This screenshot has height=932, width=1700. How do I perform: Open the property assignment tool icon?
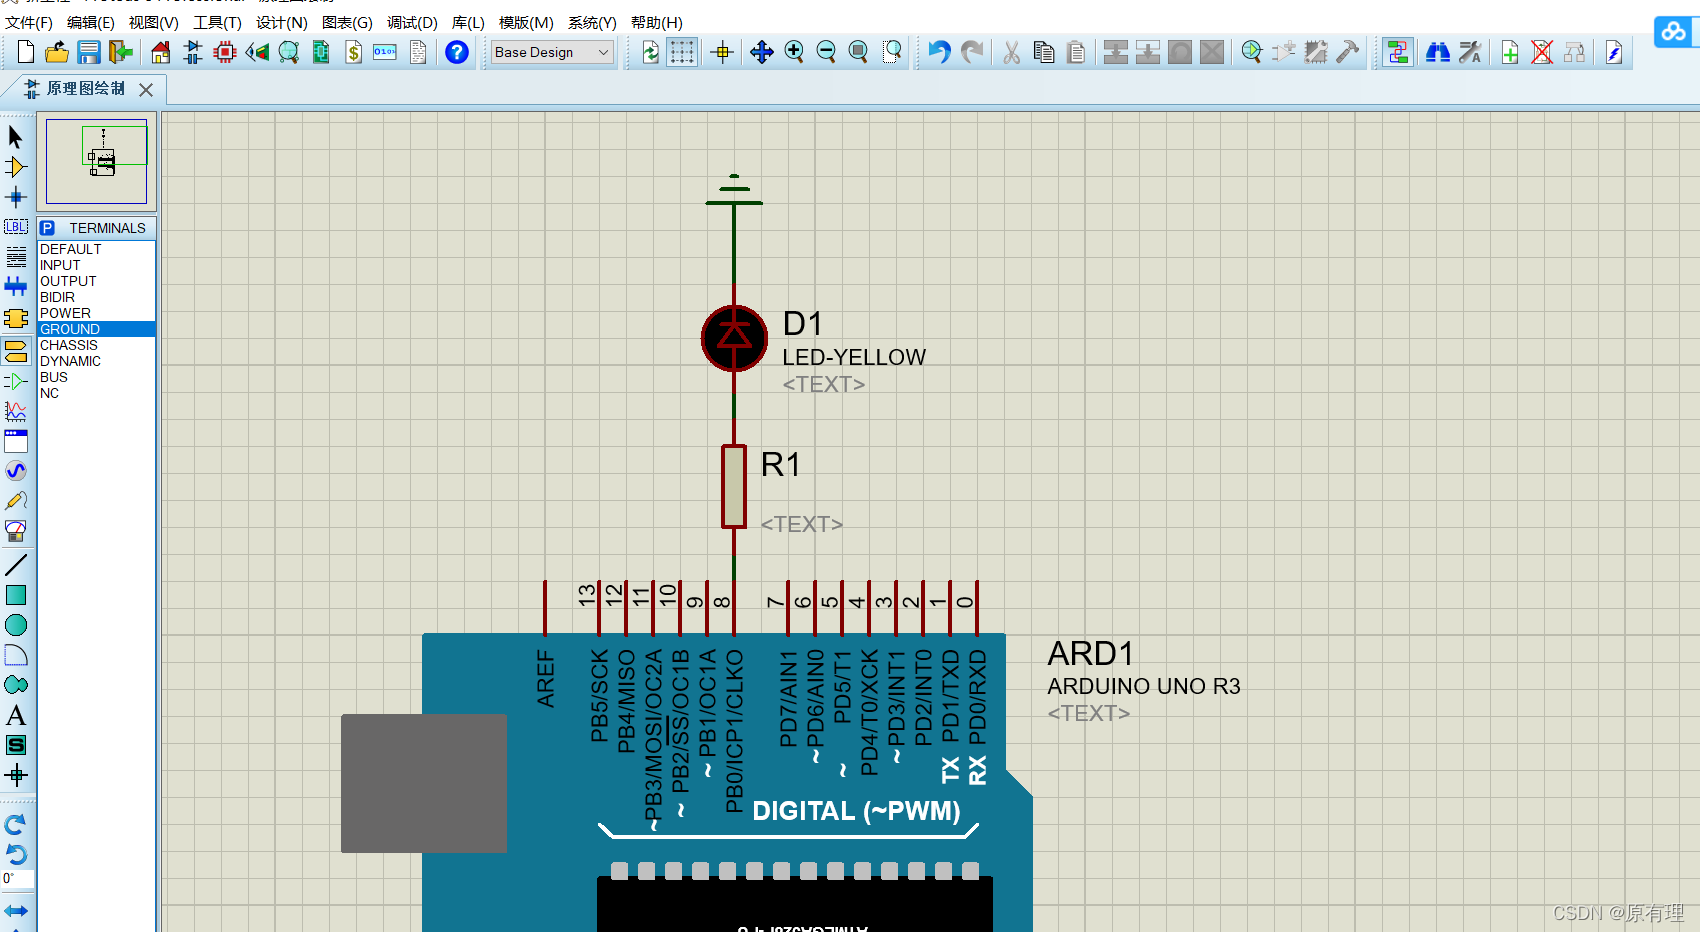pyautogui.click(x=1470, y=52)
